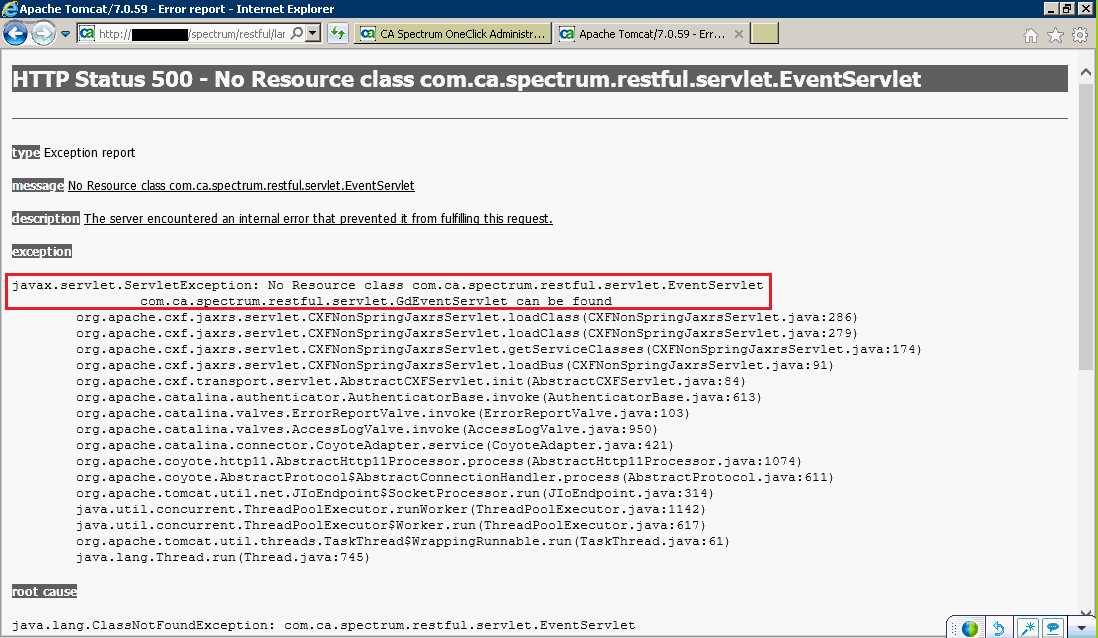Refresh the page with the green arrows icon
The image size is (1098, 638).
pyautogui.click(x=338, y=33)
